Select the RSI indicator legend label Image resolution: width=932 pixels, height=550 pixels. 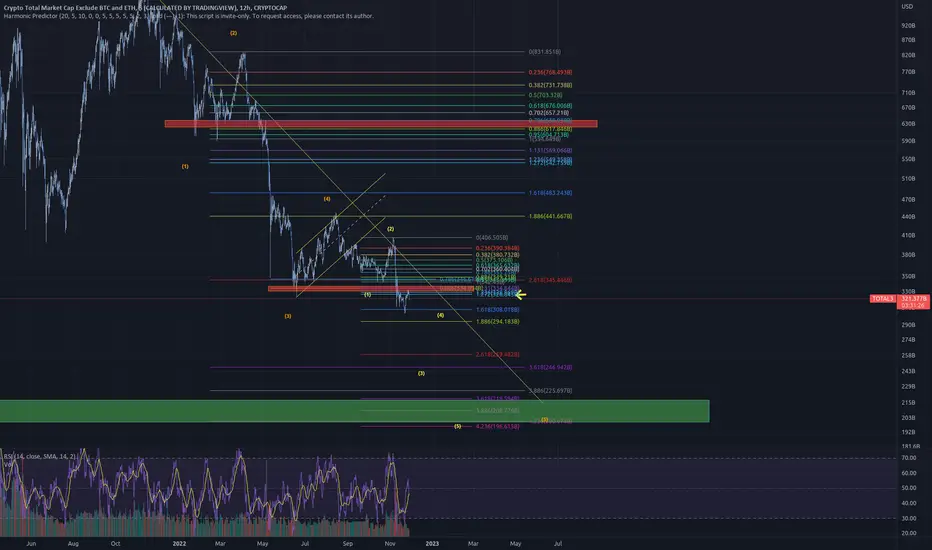click(x=40, y=457)
